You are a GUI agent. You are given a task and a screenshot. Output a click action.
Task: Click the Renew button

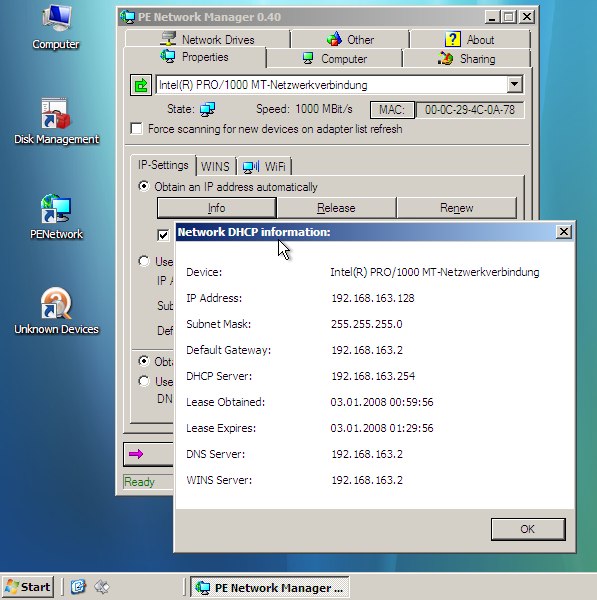click(457, 208)
